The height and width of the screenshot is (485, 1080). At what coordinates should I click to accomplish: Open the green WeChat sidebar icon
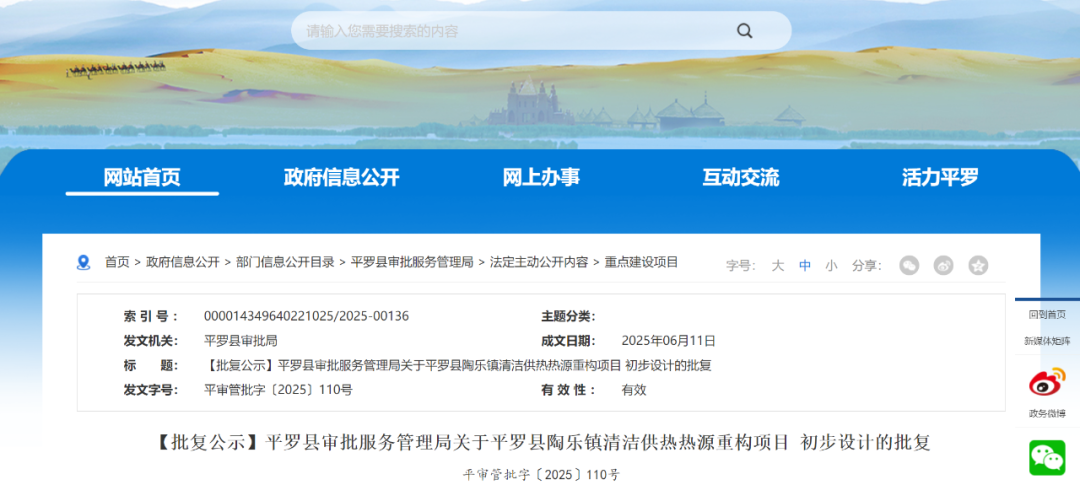coord(1047,457)
